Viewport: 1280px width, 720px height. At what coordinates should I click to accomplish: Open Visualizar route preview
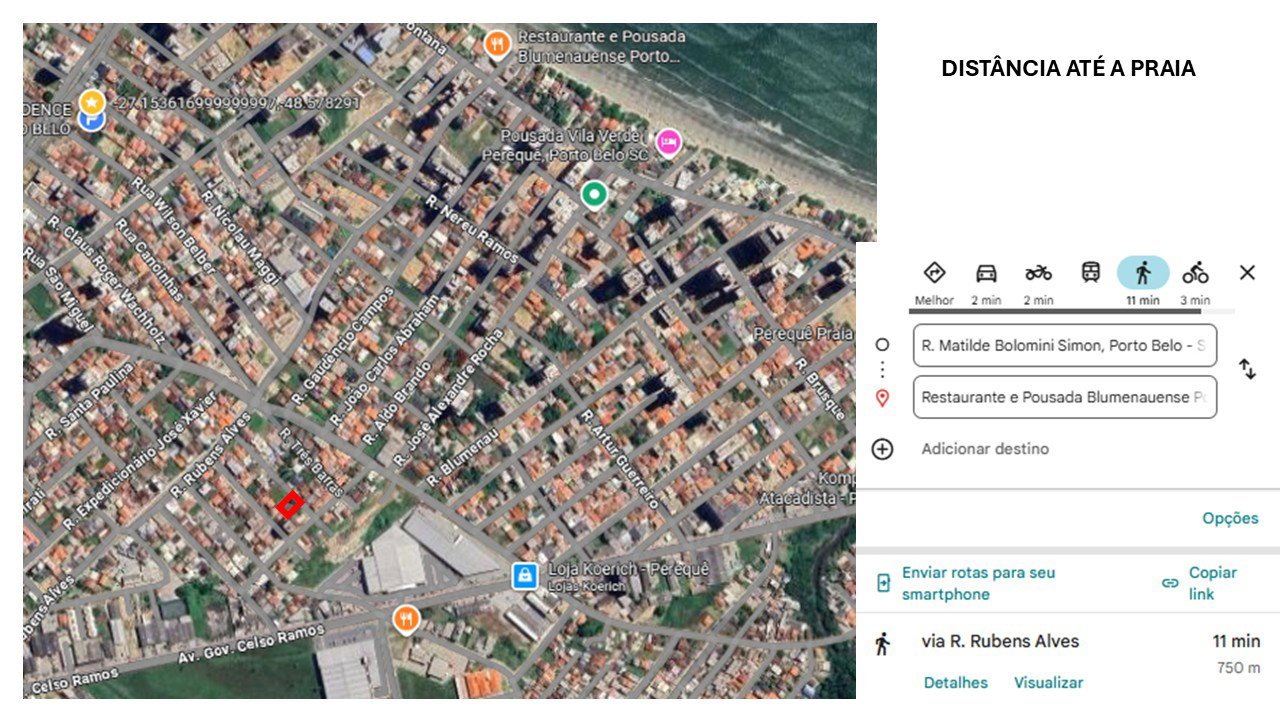[1048, 683]
